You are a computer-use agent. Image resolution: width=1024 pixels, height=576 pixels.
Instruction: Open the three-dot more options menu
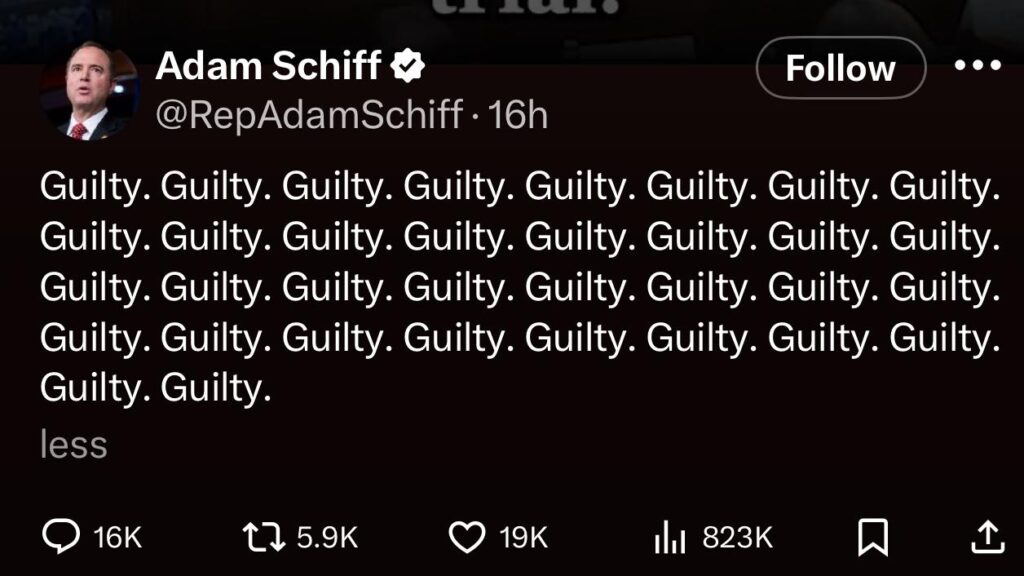[x=977, y=65]
